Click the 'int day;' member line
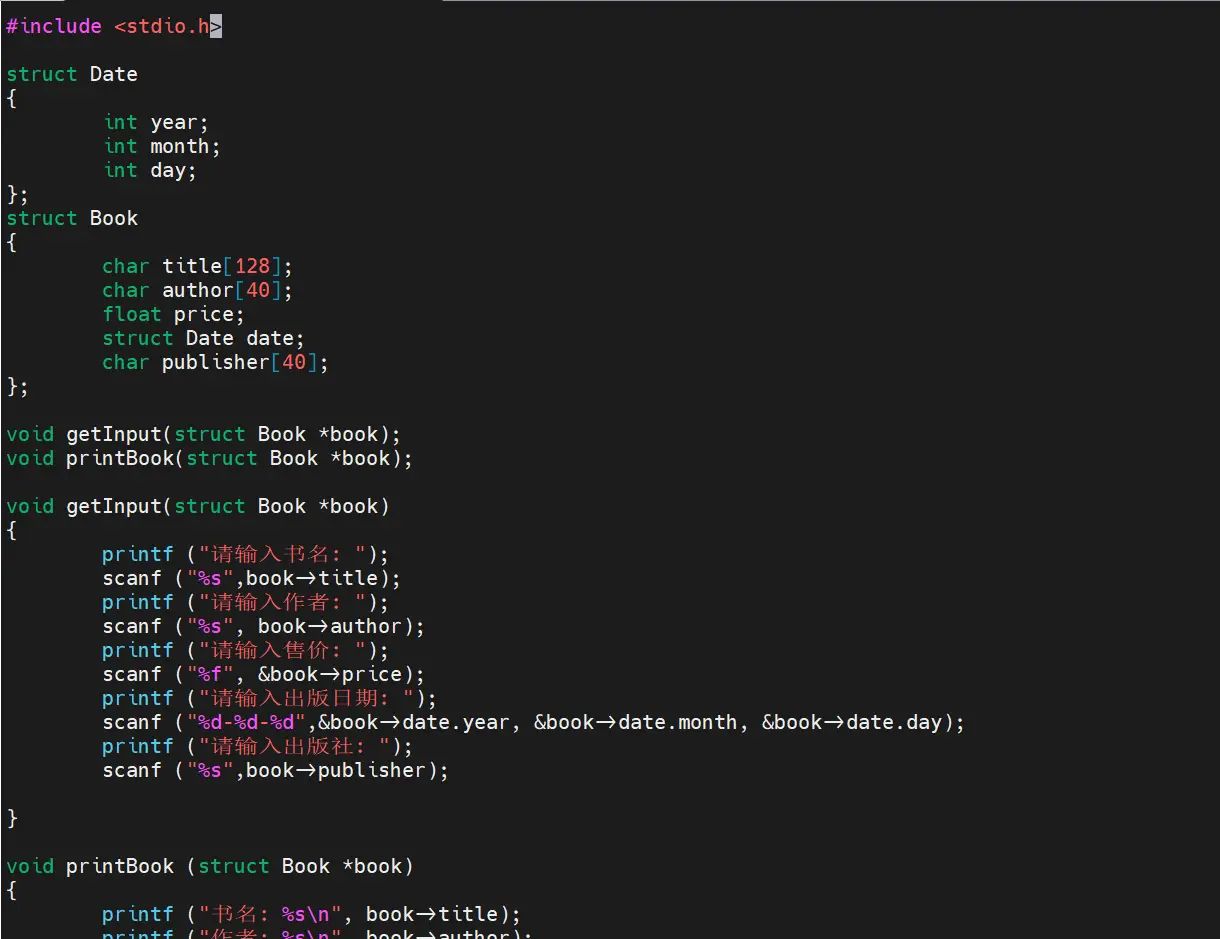This screenshot has height=939, width=1220. click(150, 170)
